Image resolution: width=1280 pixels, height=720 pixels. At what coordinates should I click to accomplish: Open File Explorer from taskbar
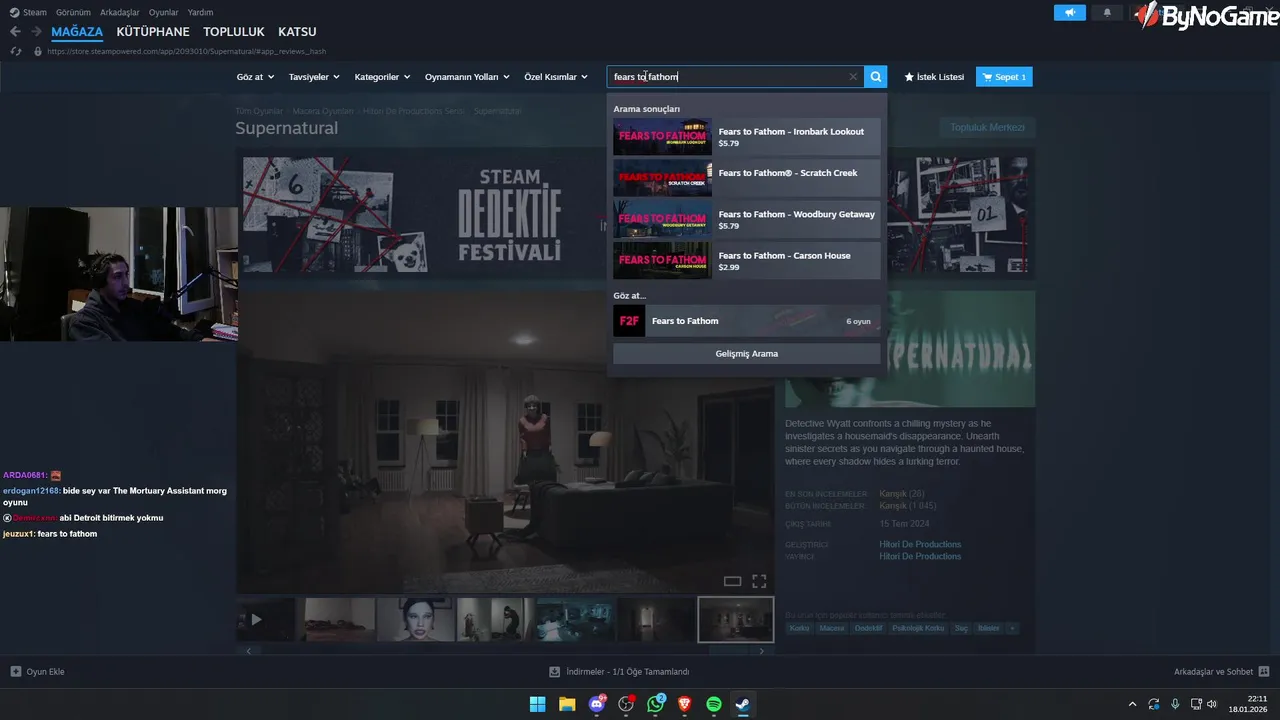567,704
